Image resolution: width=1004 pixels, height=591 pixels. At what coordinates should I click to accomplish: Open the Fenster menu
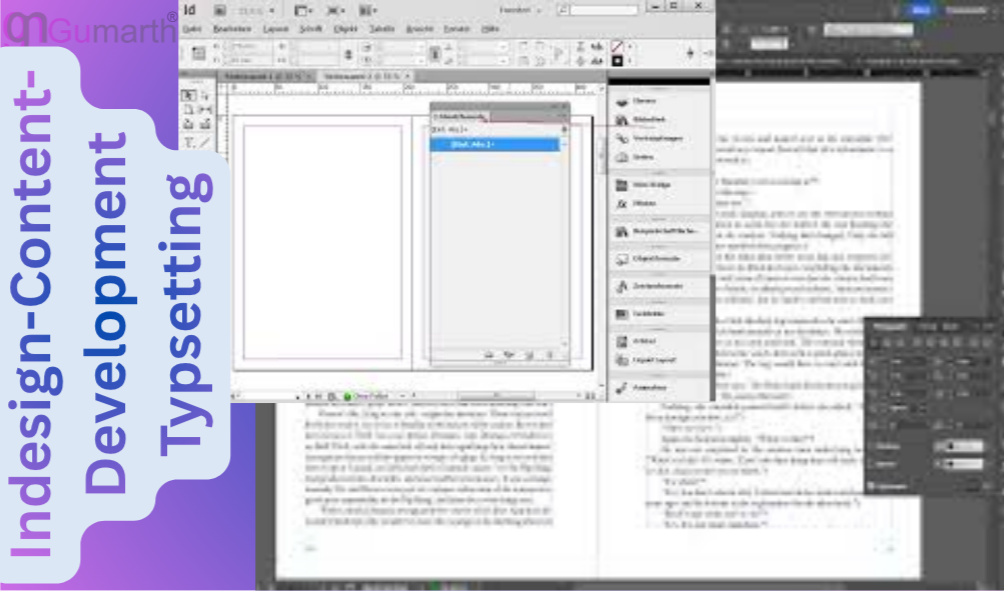click(x=457, y=29)
